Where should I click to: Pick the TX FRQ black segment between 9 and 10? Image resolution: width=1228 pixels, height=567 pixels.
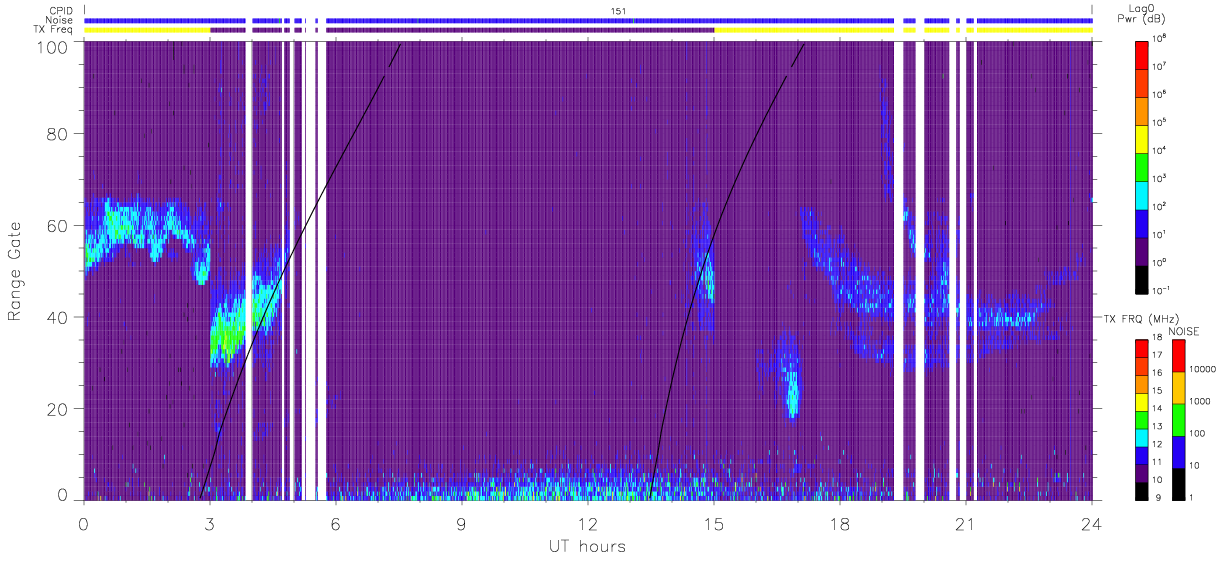tap(1141, 489)
